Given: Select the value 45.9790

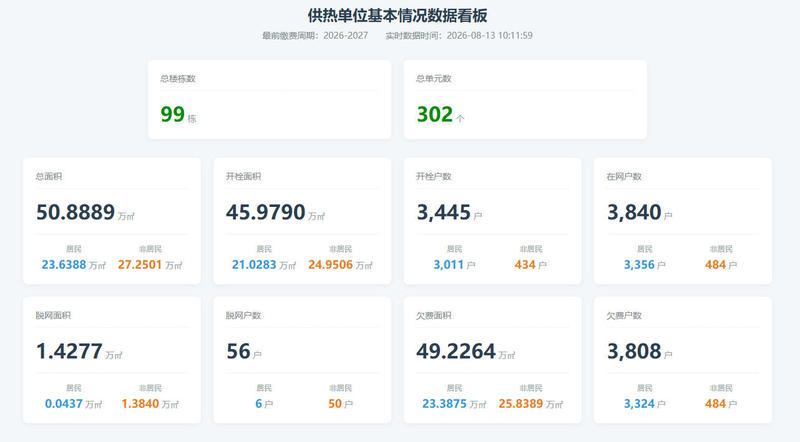Looking at the screenshot, I should coord(266,212).
